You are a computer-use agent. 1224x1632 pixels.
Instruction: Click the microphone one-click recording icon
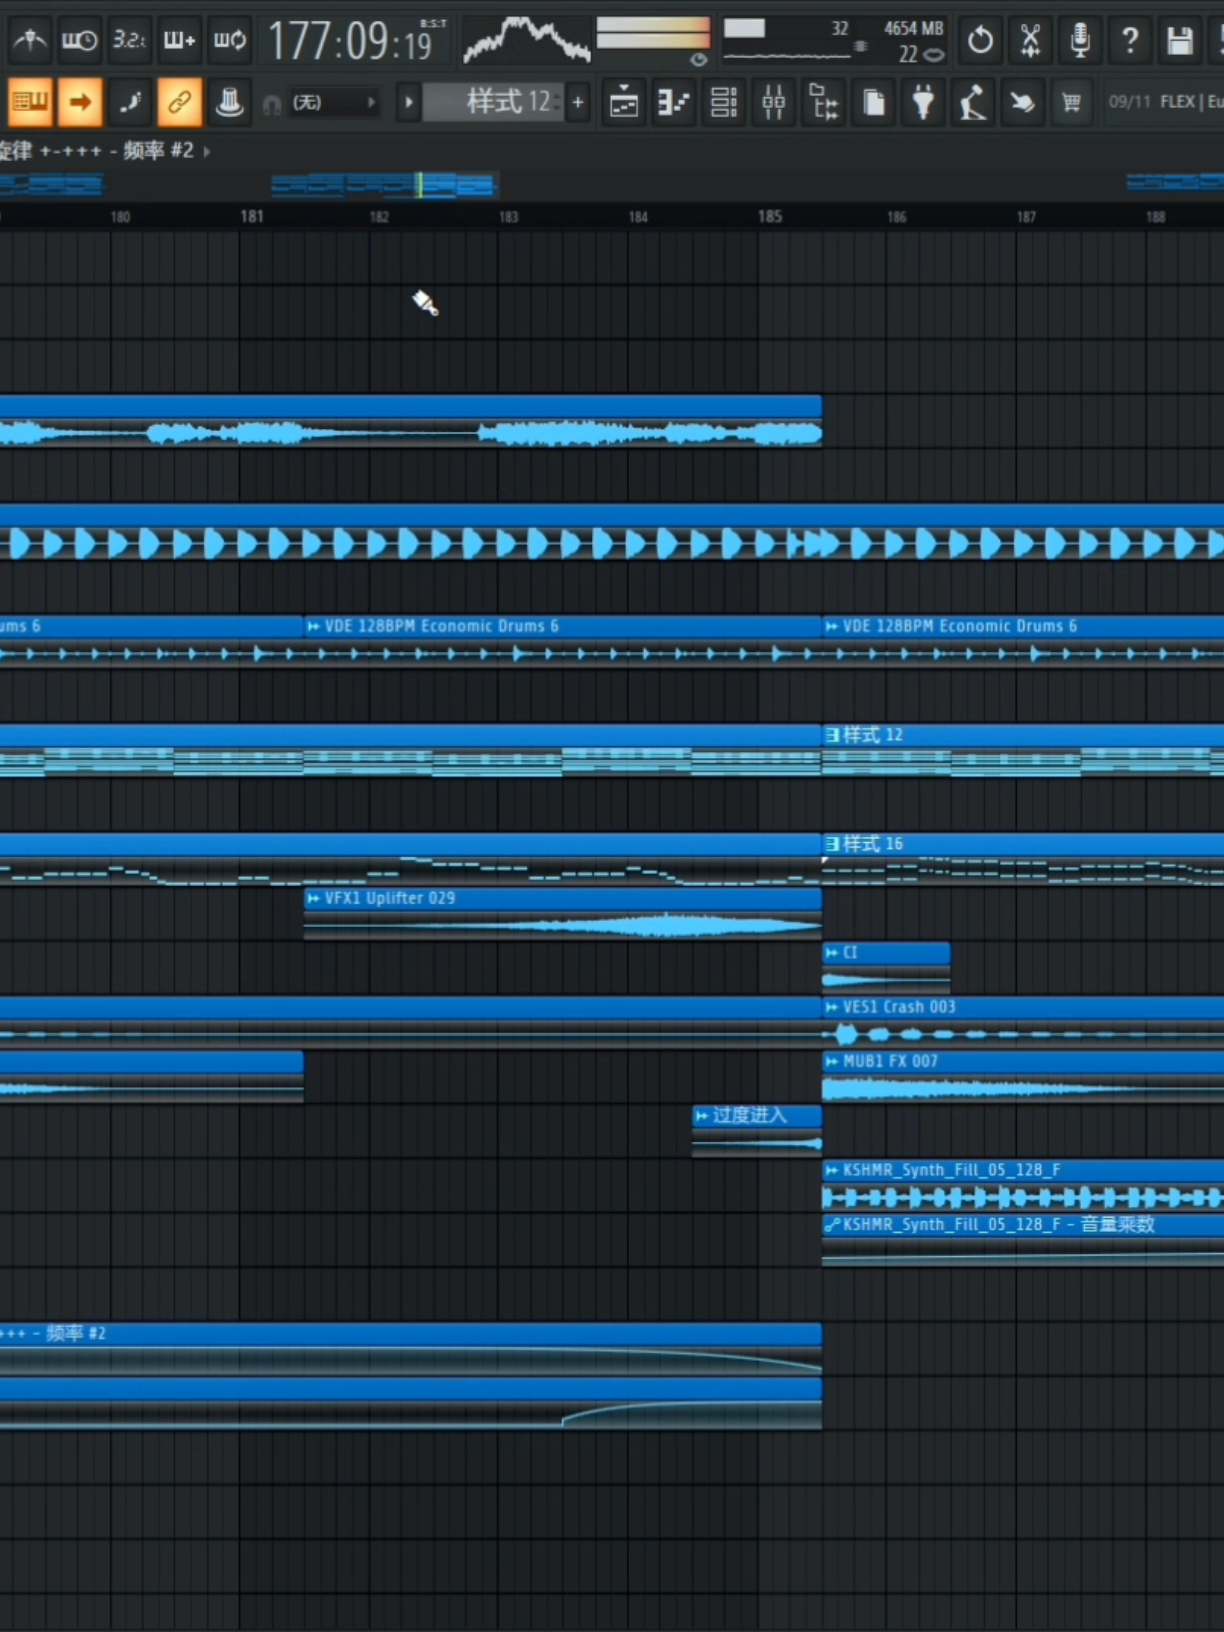(1080, 40)
